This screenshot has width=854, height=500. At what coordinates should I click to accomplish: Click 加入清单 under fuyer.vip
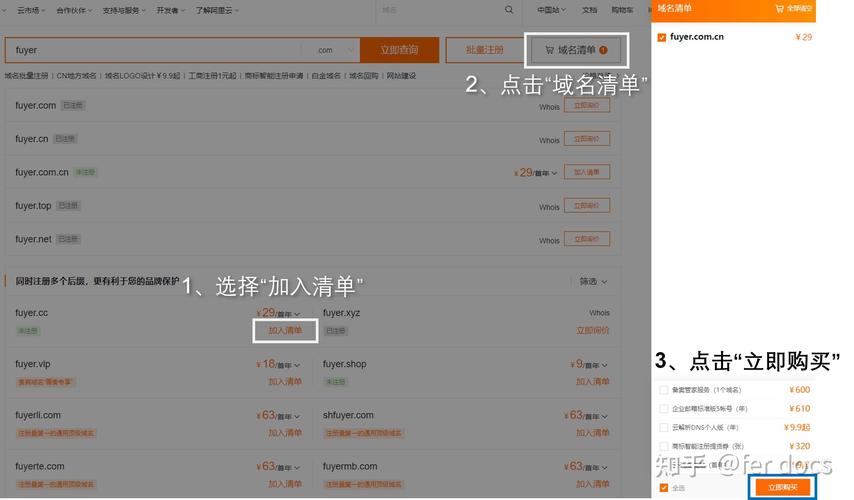[285, 381]
